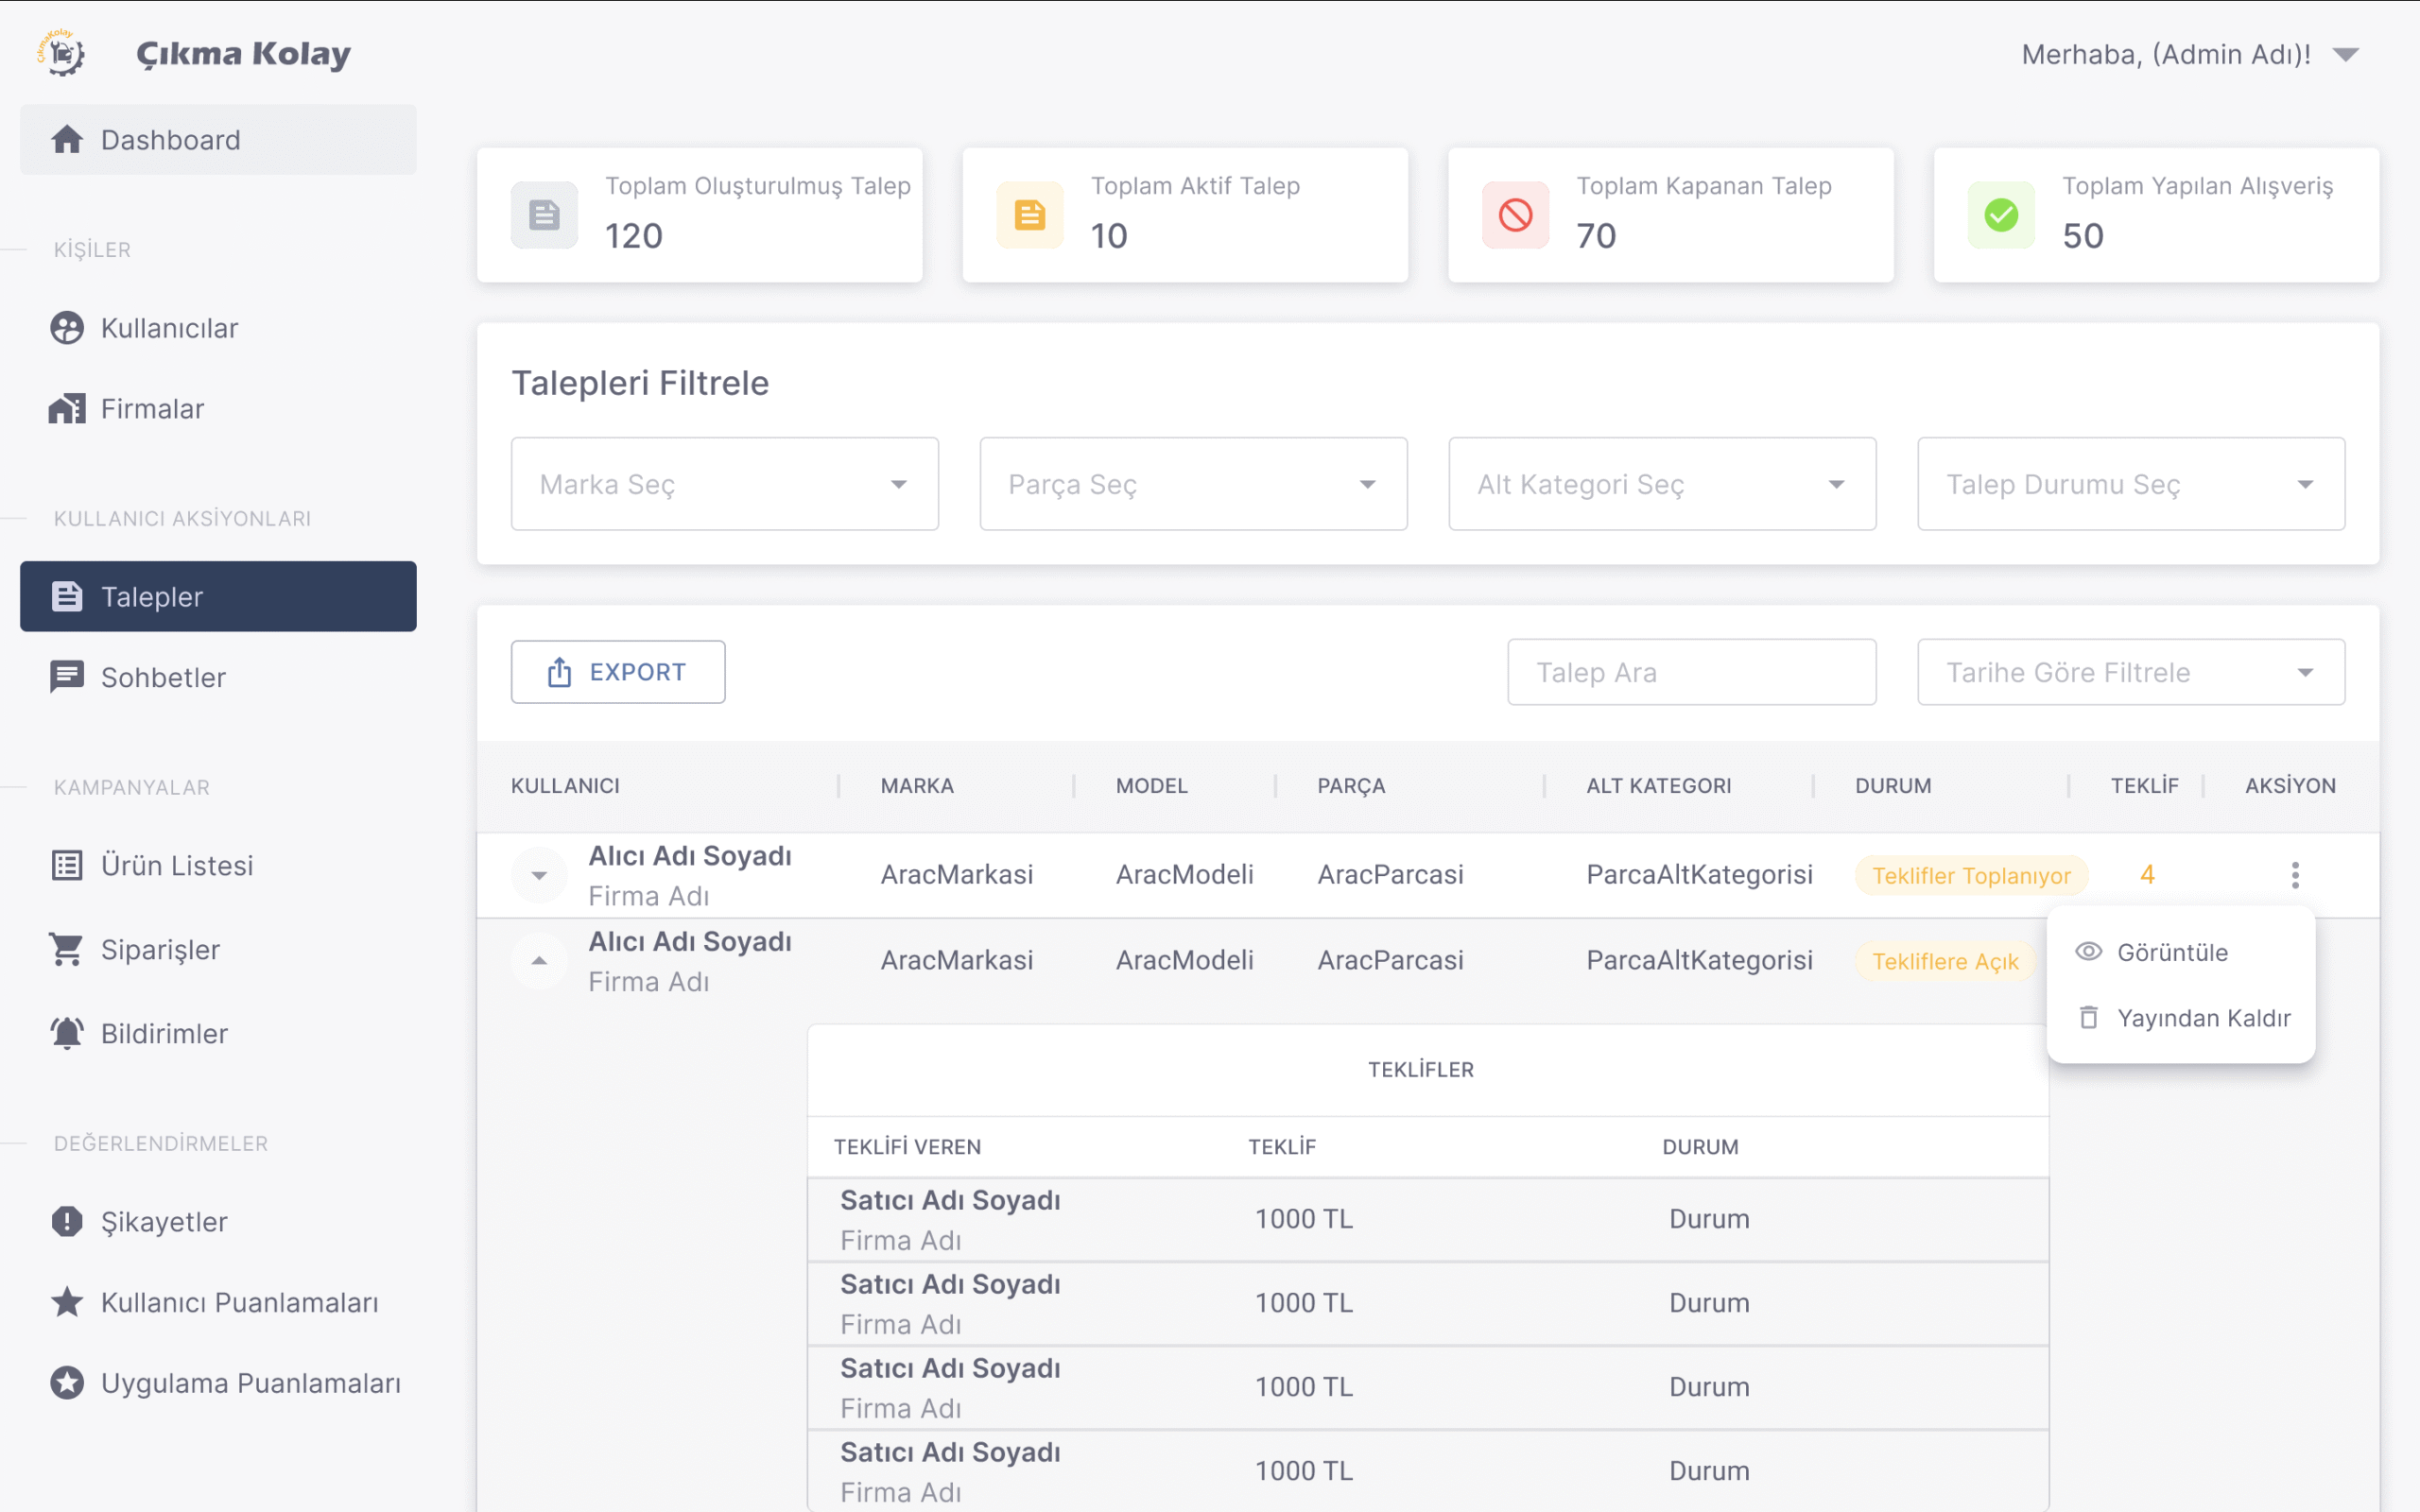Open the Marka Seç dropdown
This screenshot has width=2420, height=1512.
pyautogui.click(x=724, y=484)
